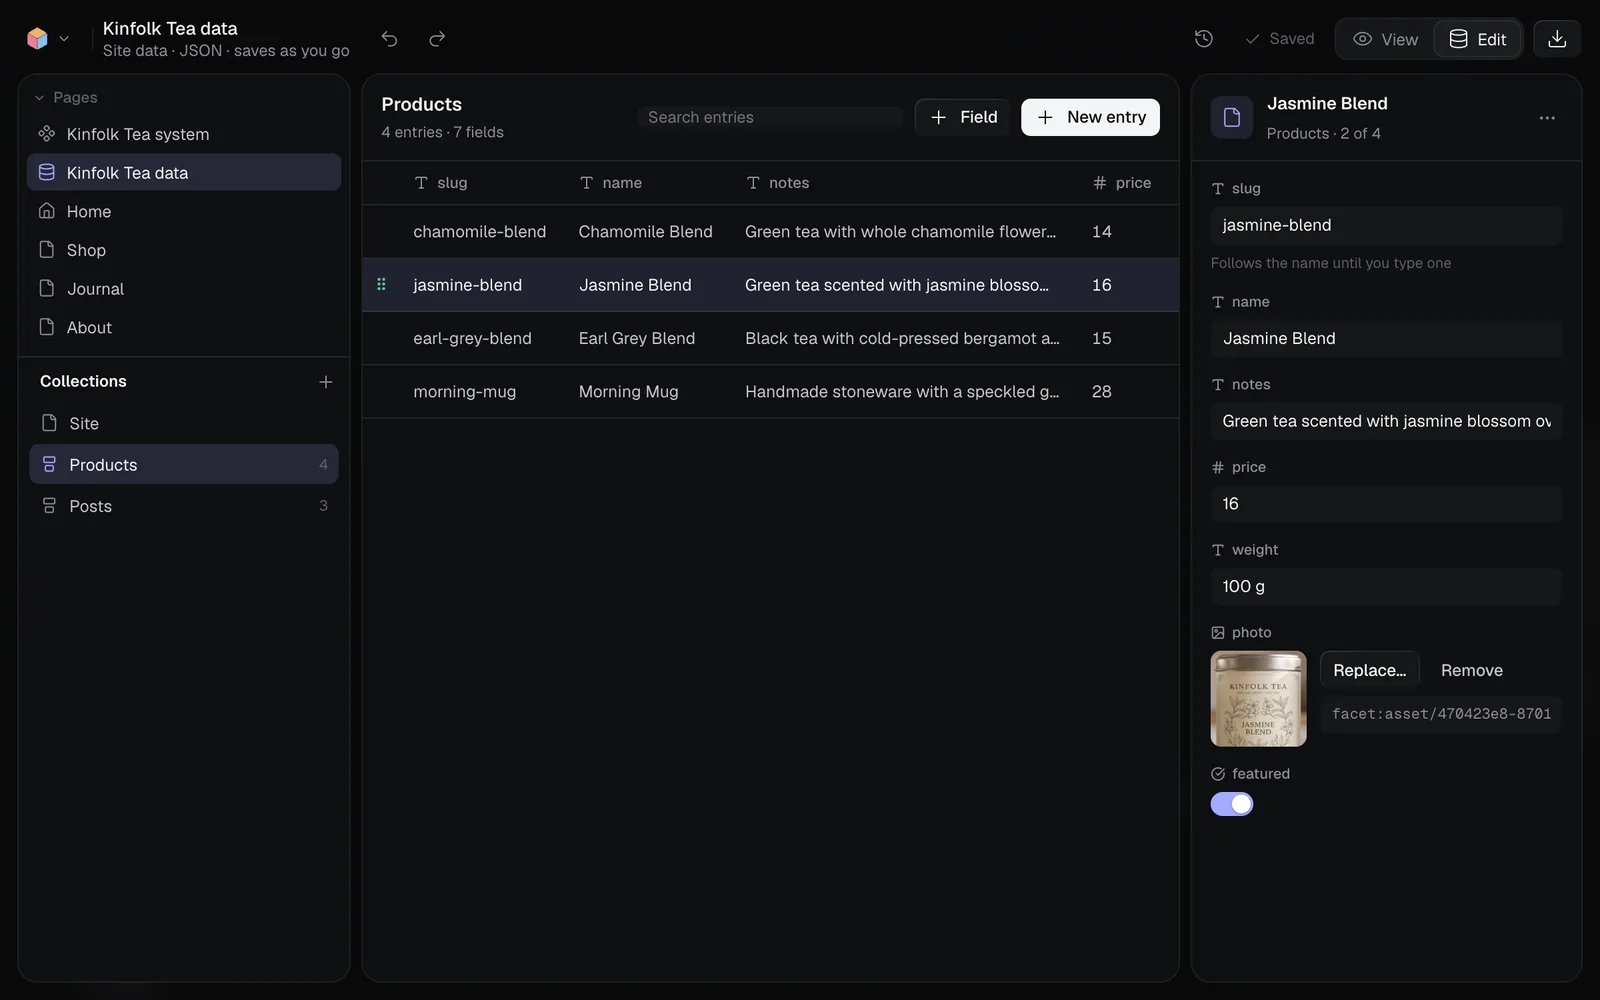Image resolution: width=1600 pixels, height=1000 pixels.
Task: Create a New entry
Action: point(1090,117)
